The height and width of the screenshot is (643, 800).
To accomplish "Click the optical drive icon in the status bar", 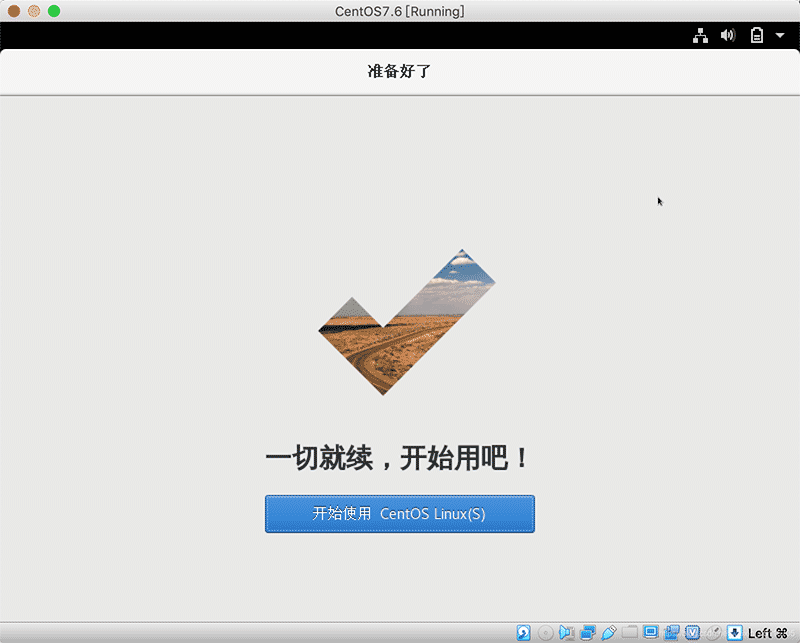I will coord(545,632).
